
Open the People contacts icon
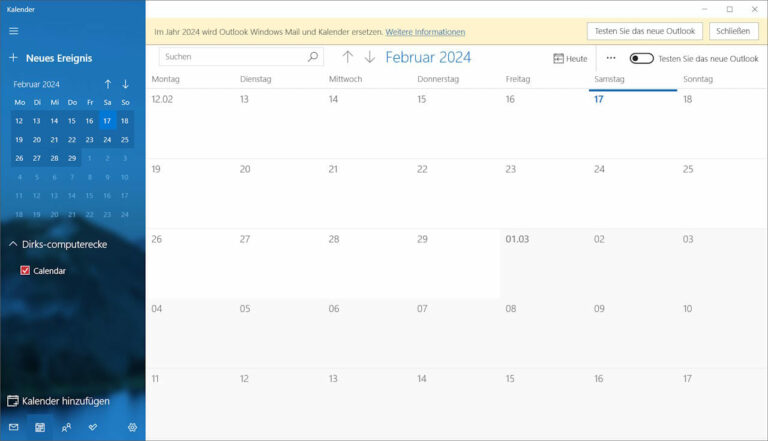(66, 427)
